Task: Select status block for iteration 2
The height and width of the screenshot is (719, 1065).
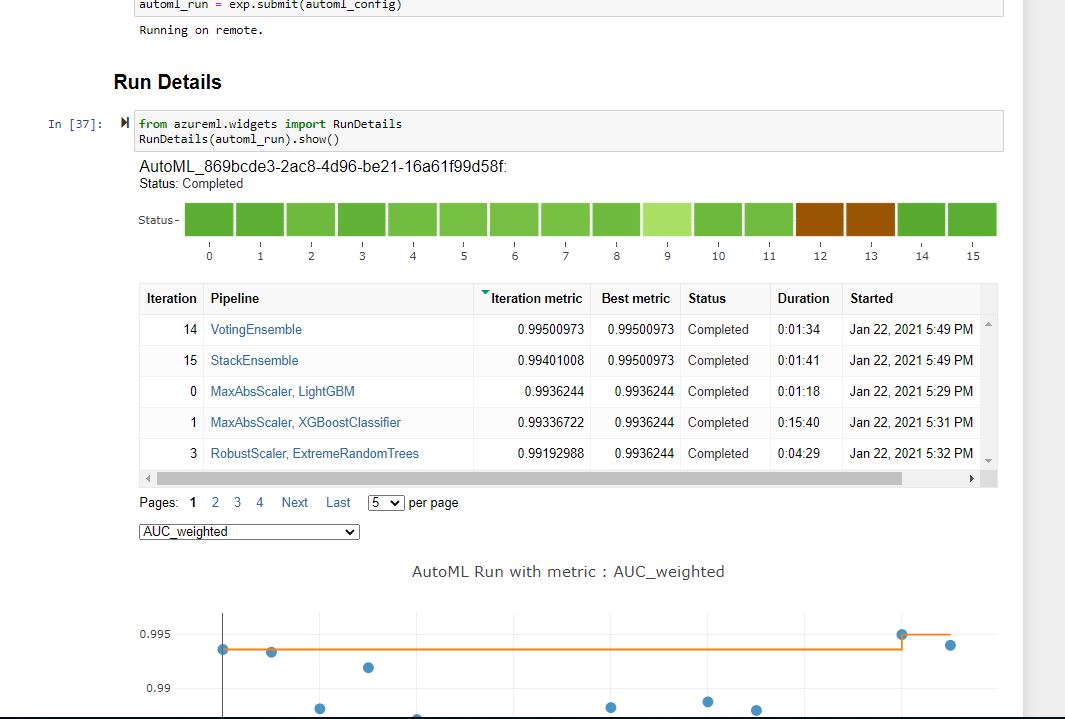Action: [311, 219]
